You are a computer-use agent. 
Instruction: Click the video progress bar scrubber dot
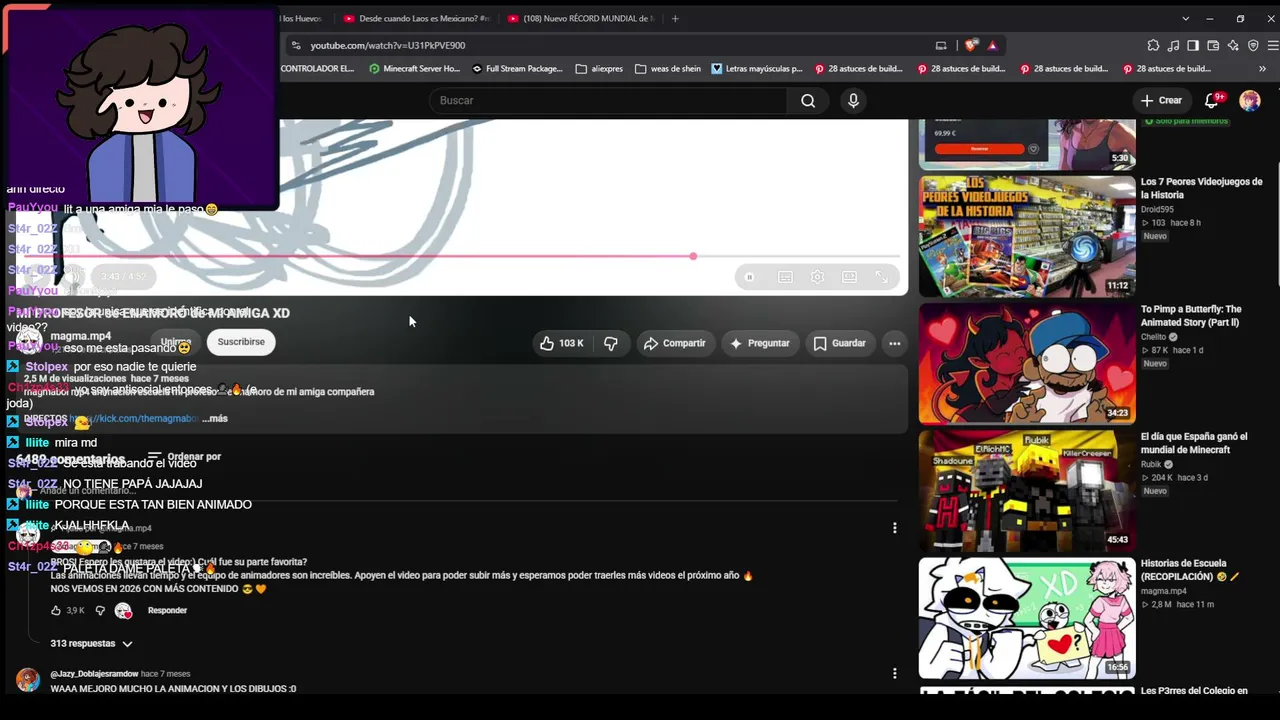click(693, 256)
